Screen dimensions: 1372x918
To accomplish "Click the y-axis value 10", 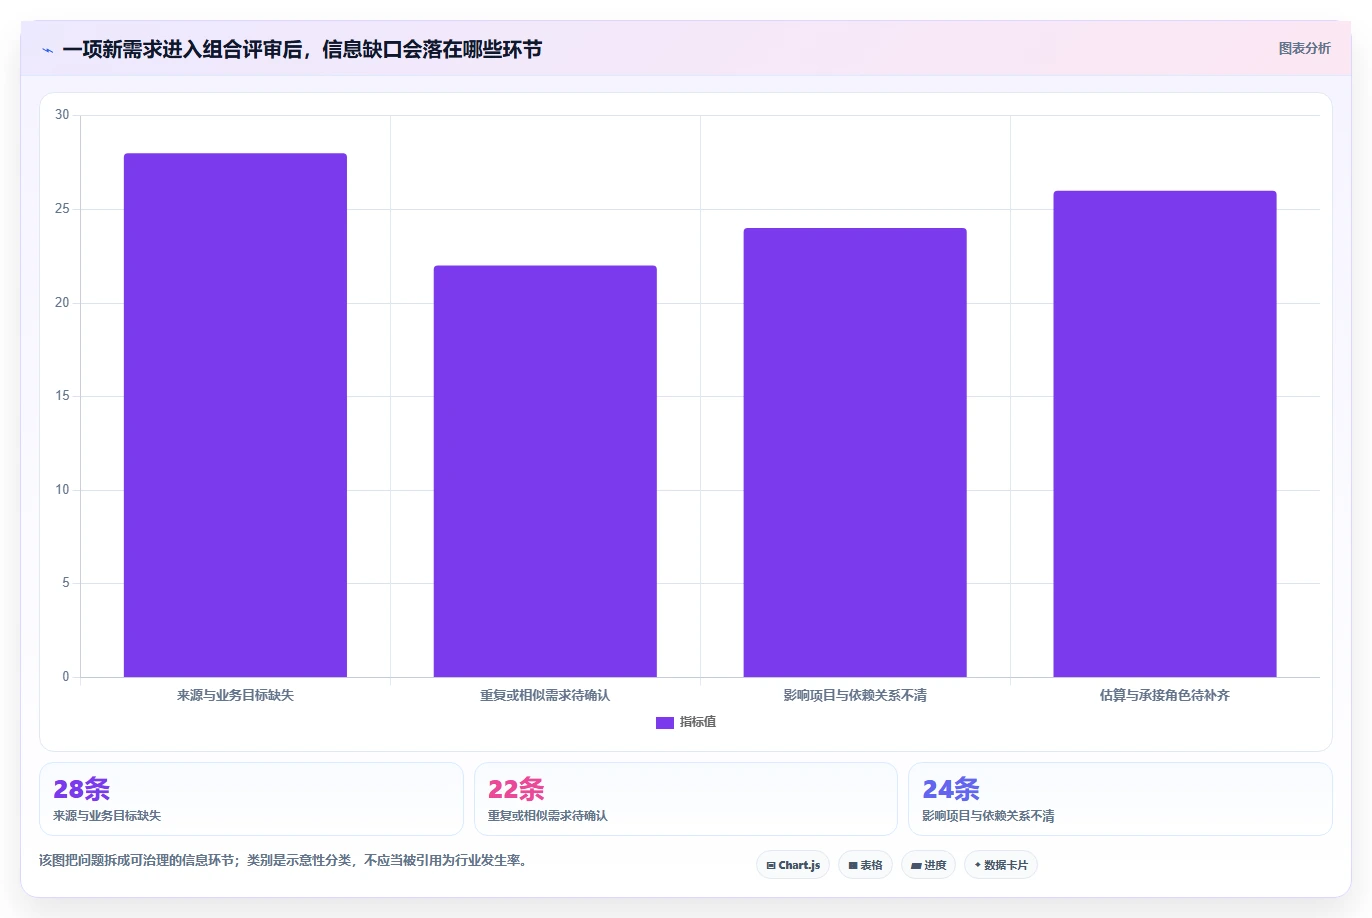I will click(62, 490).
